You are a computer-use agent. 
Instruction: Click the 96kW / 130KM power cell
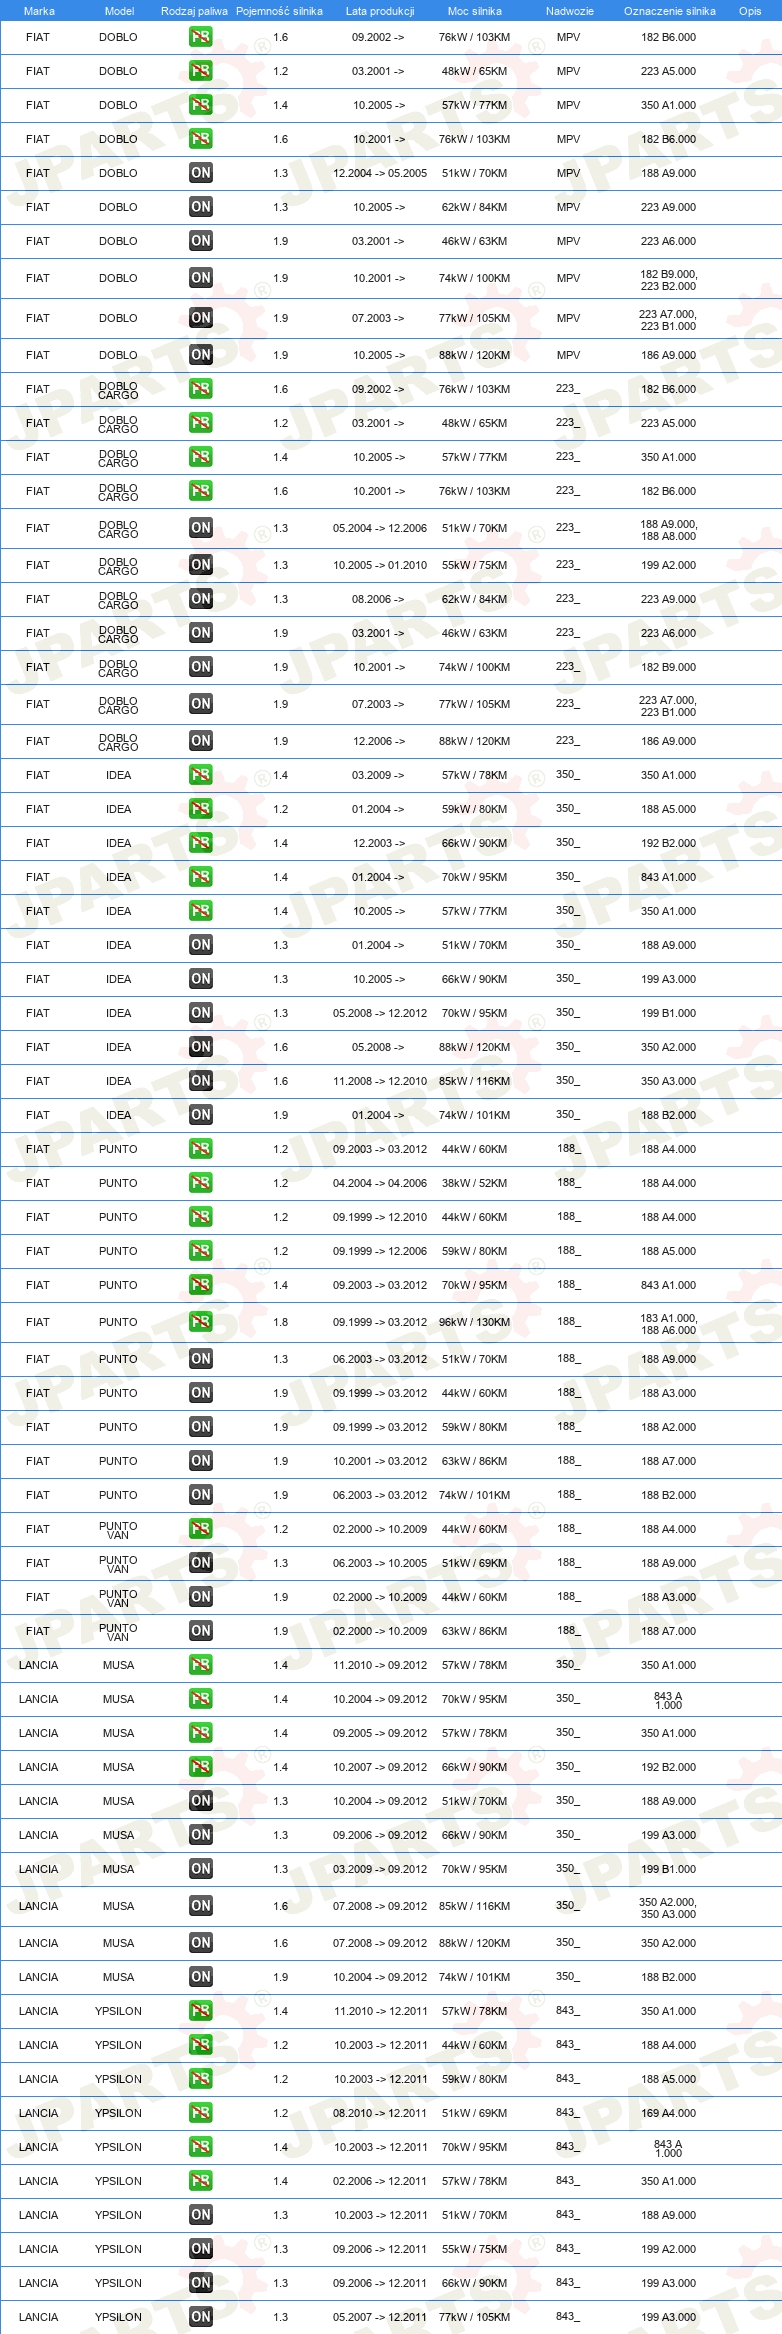point(474,1322)
